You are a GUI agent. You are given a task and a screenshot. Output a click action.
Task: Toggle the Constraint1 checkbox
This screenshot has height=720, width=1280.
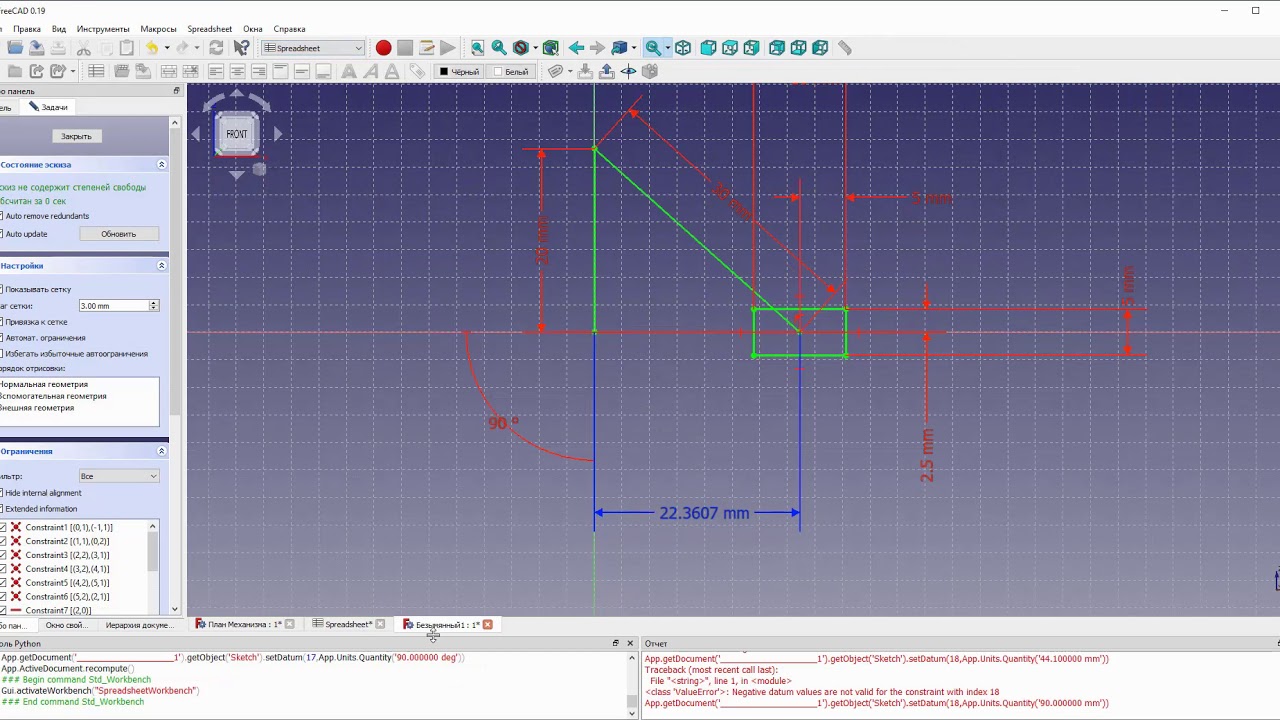coord(3,527)
